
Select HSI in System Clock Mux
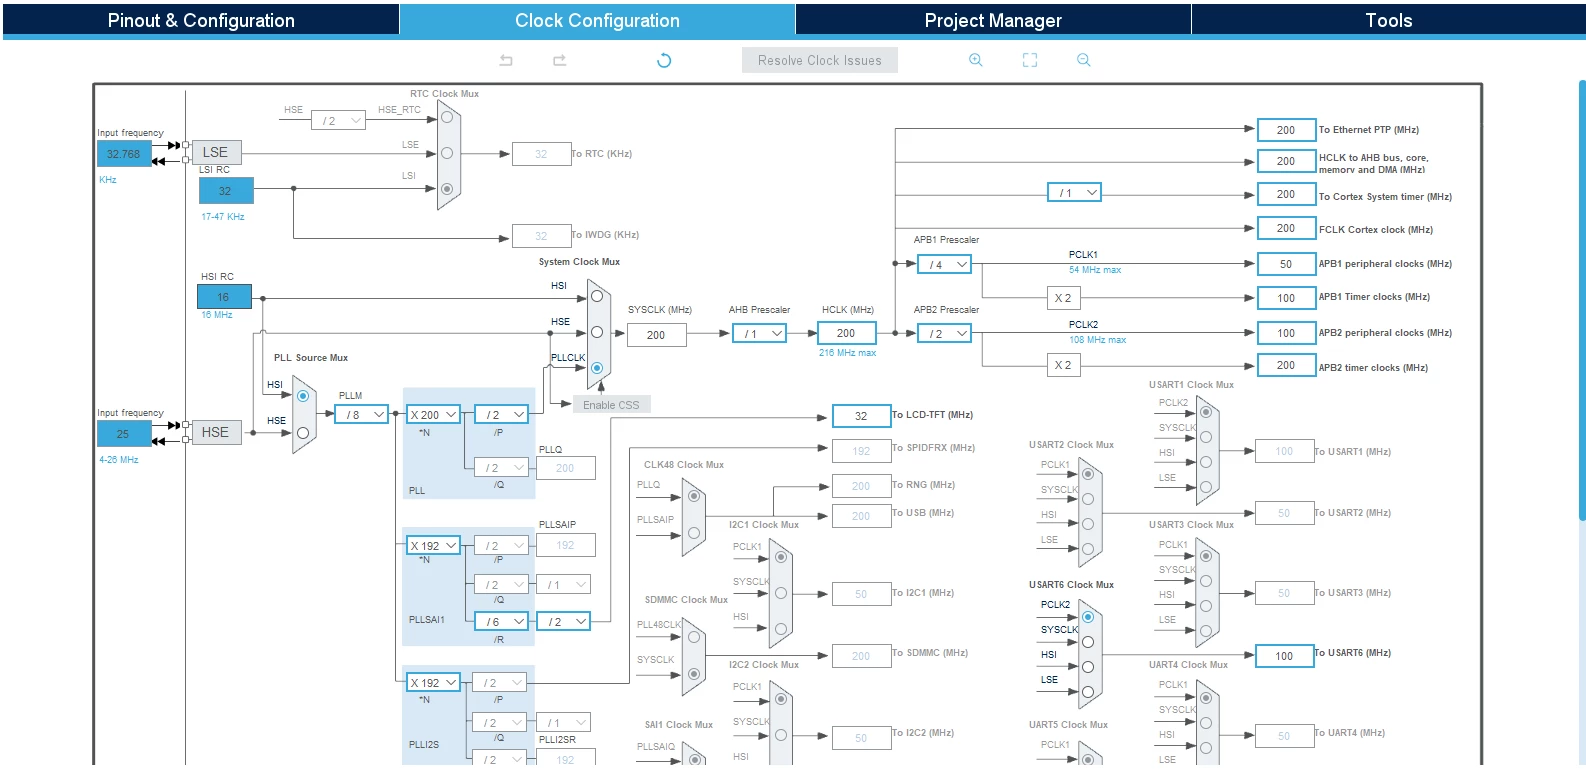click(597, 296)
